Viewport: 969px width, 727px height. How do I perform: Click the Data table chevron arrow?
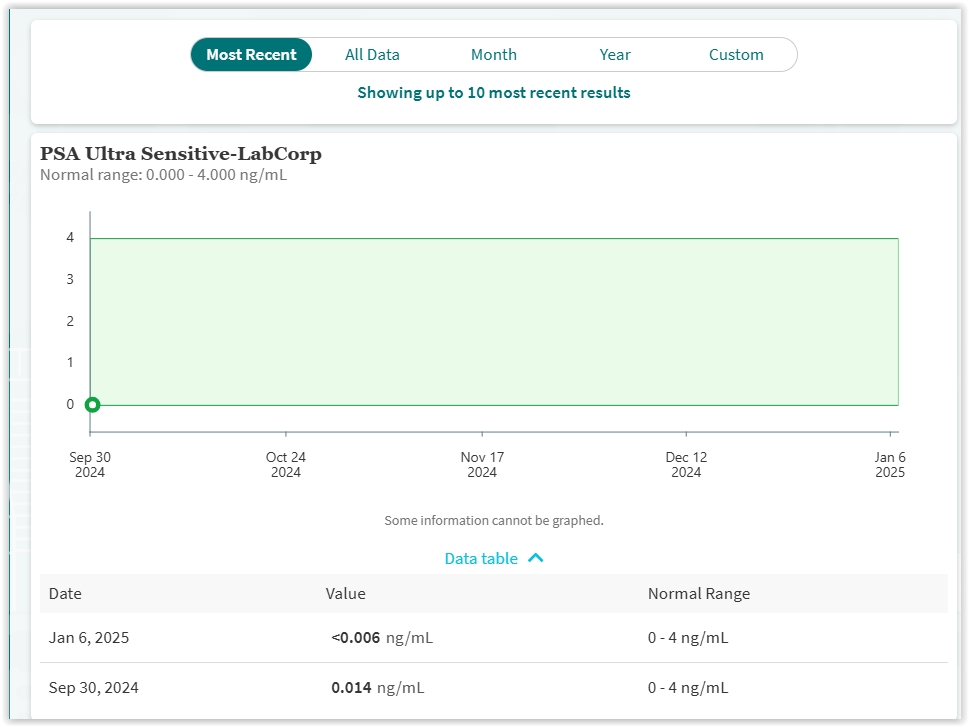coord(536,558)
